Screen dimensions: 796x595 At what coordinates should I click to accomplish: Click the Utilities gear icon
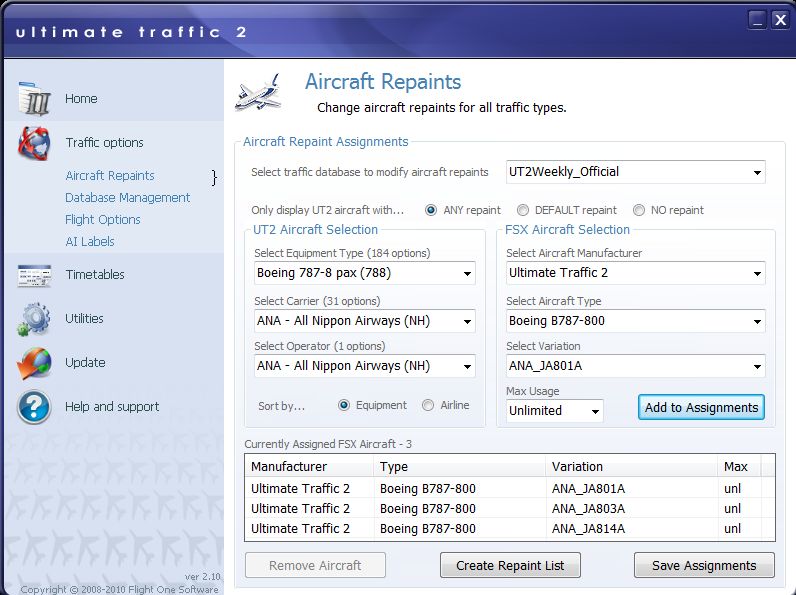click(34, 319)
